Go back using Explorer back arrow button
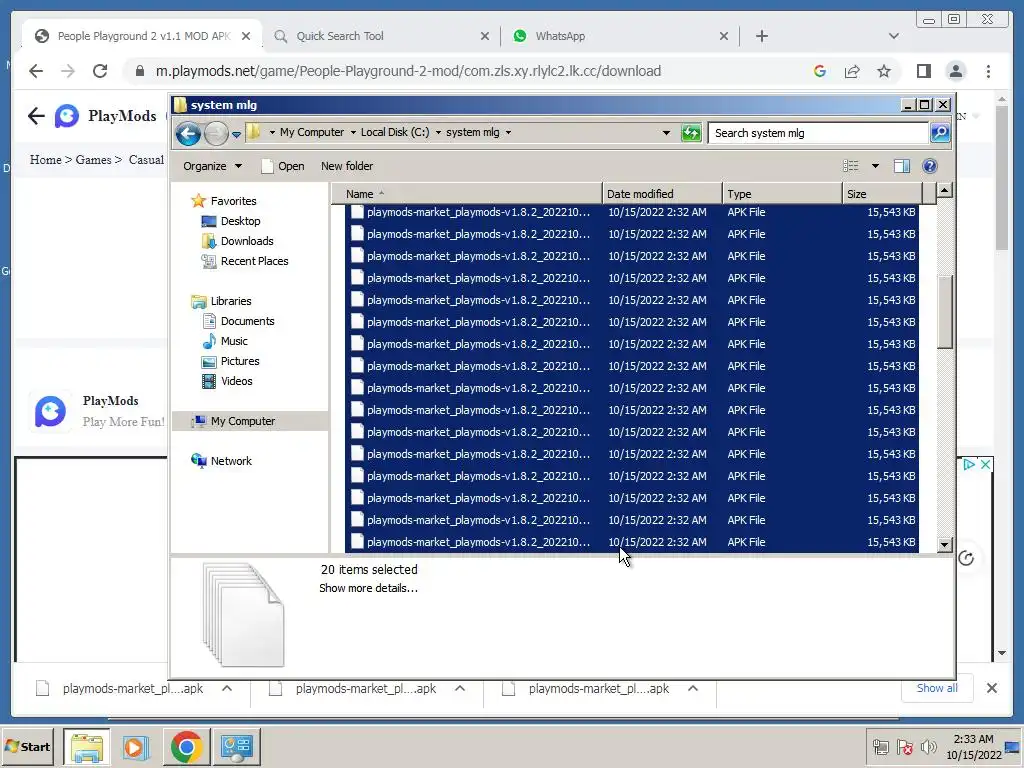Viewport: 1024px width, 768px height. point(188,133)
